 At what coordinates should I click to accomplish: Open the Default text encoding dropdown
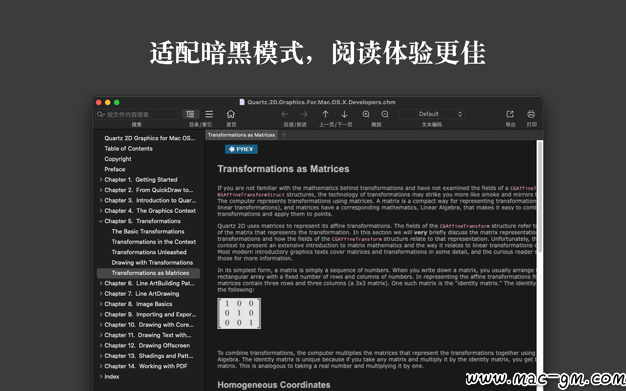click(432, 114)
